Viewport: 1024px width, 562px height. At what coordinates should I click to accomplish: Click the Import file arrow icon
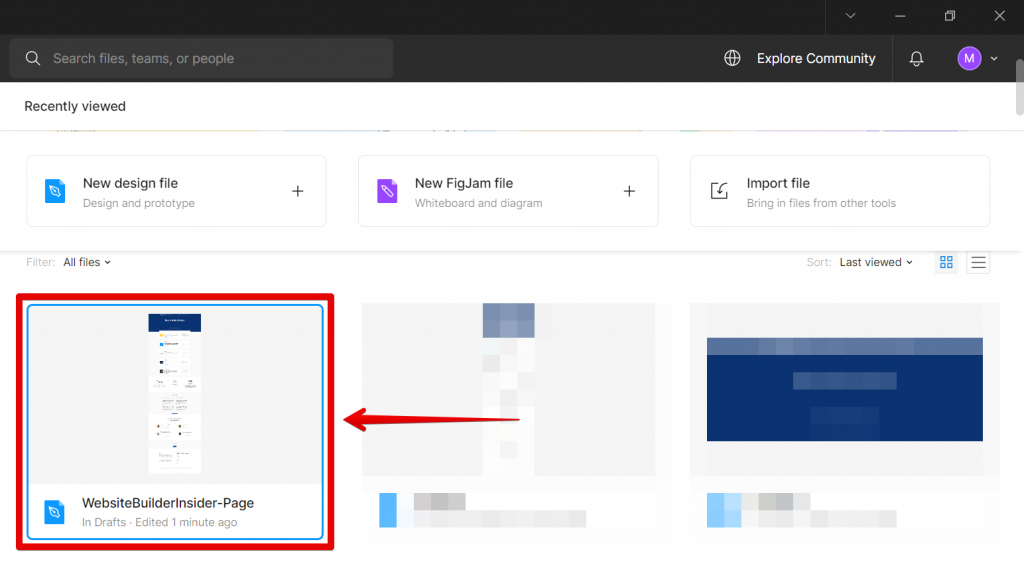719,191
